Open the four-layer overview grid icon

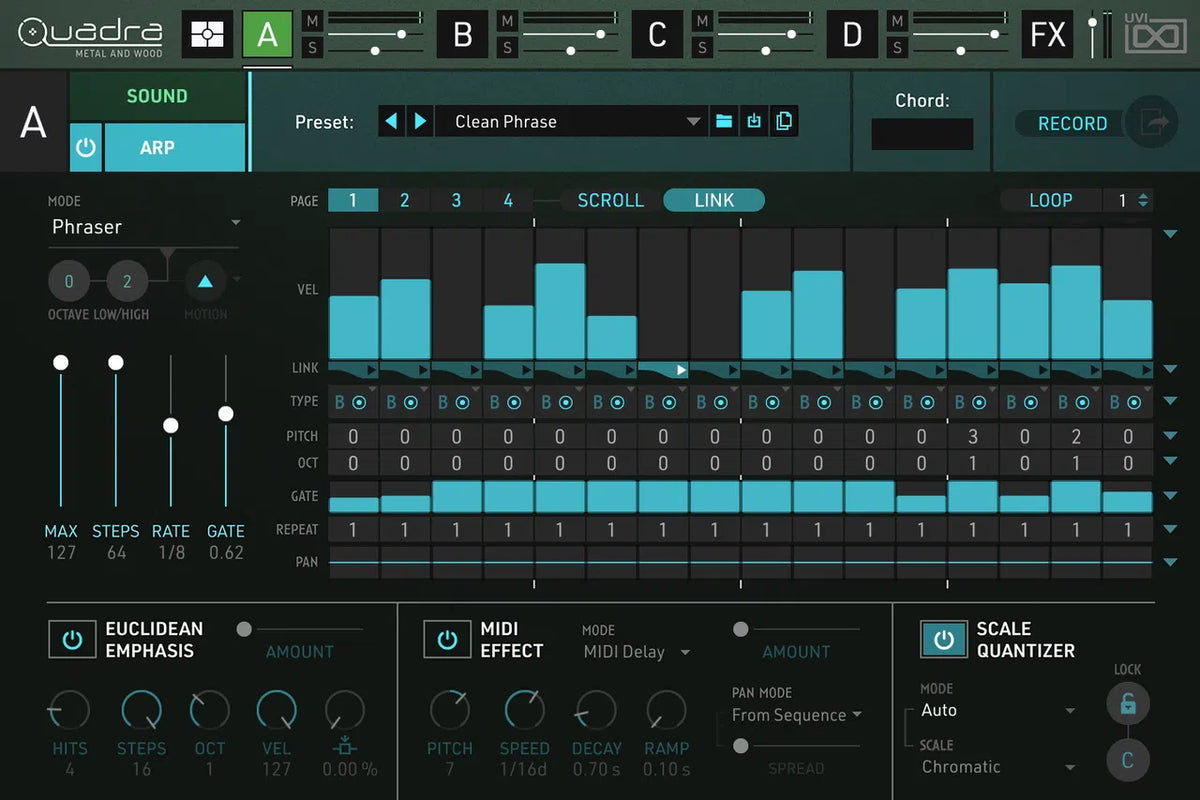point(207,35)
